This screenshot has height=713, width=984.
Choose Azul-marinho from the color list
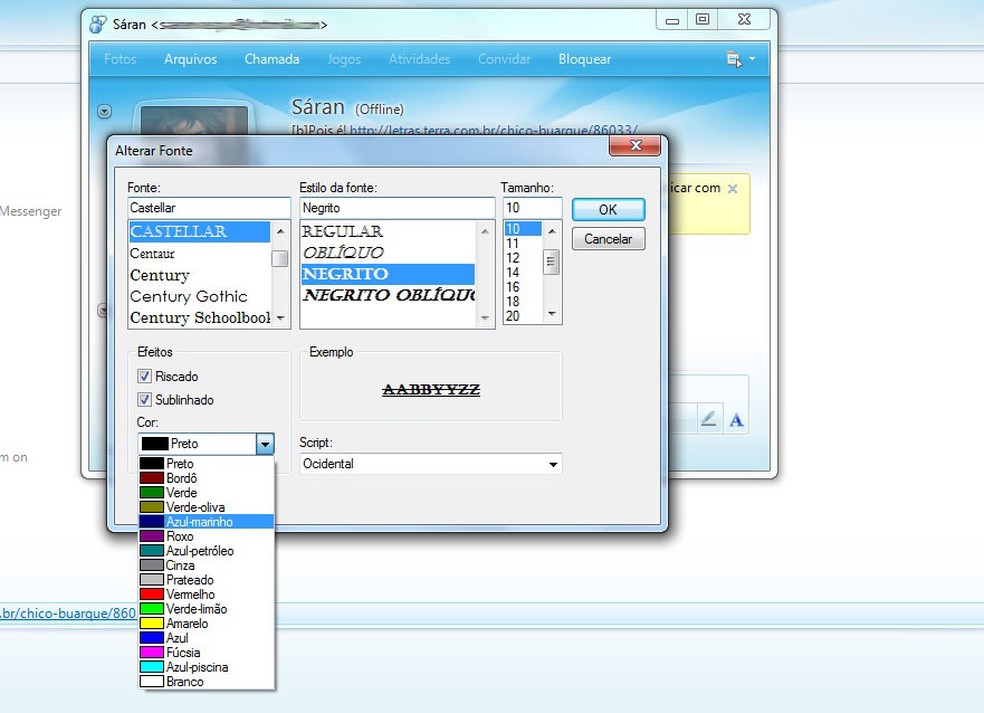pos(200,522)
